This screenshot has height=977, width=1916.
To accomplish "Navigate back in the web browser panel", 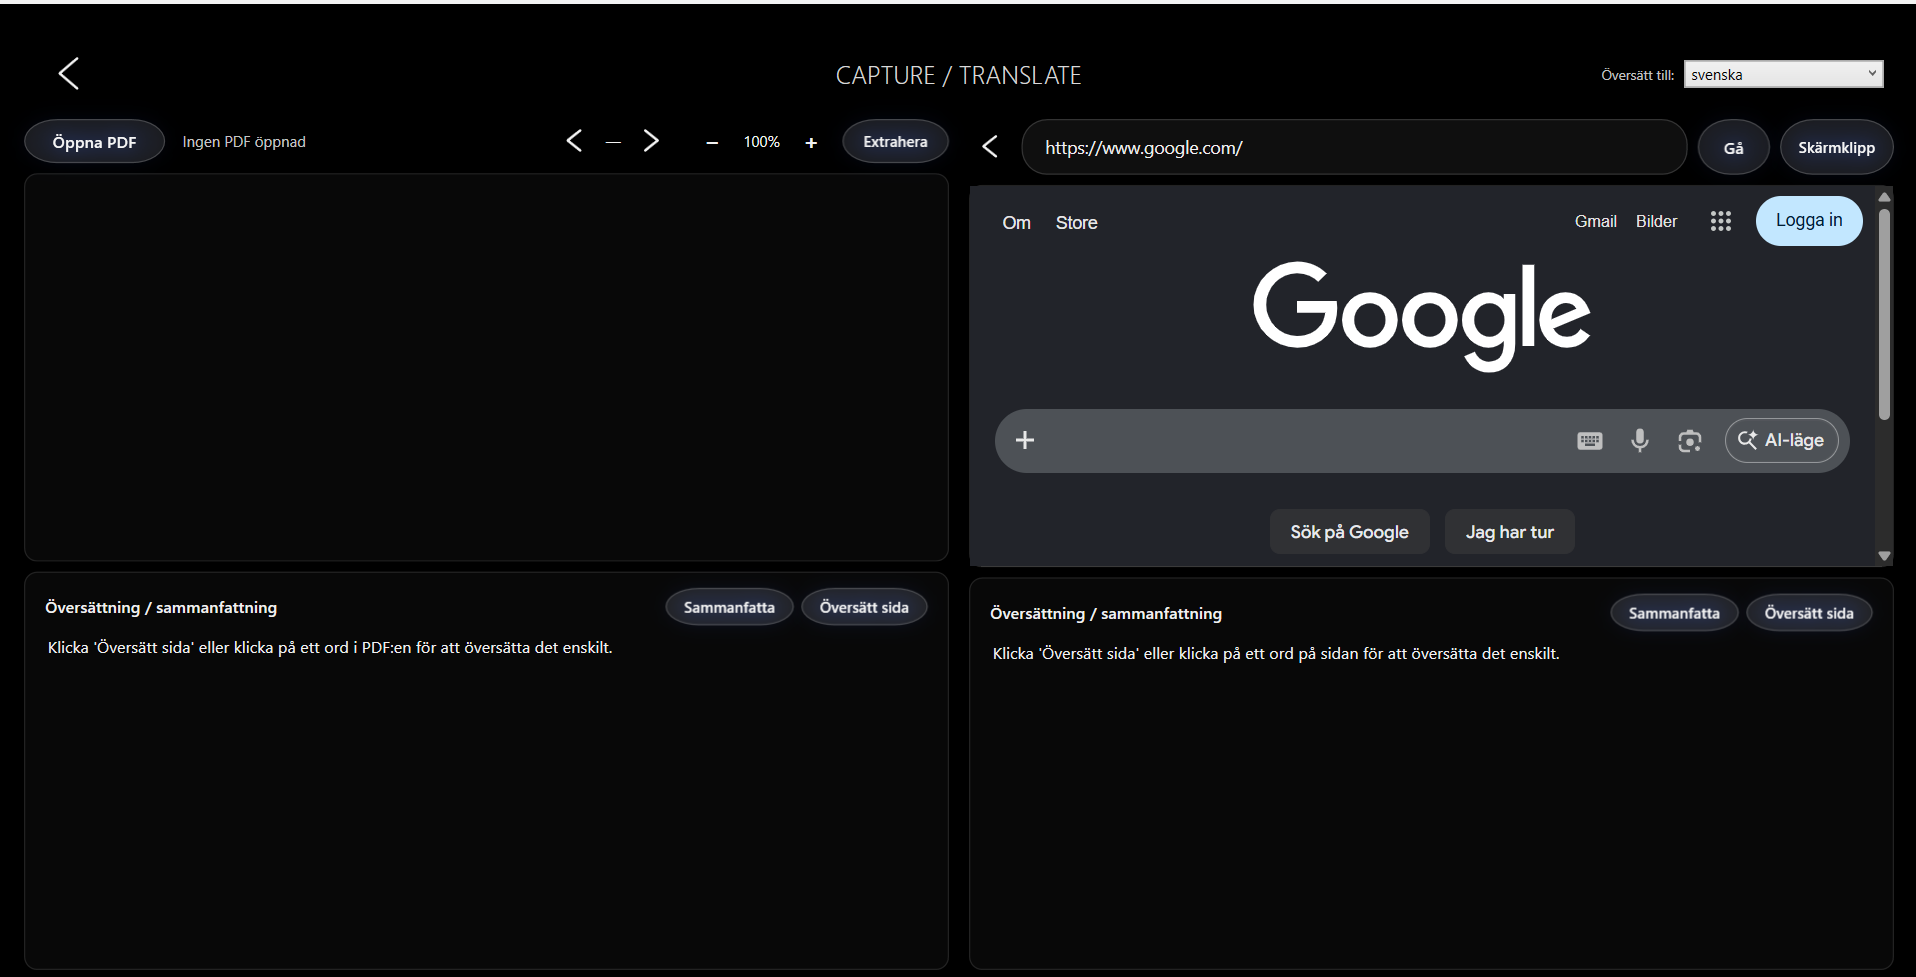I will pos(990,147).
